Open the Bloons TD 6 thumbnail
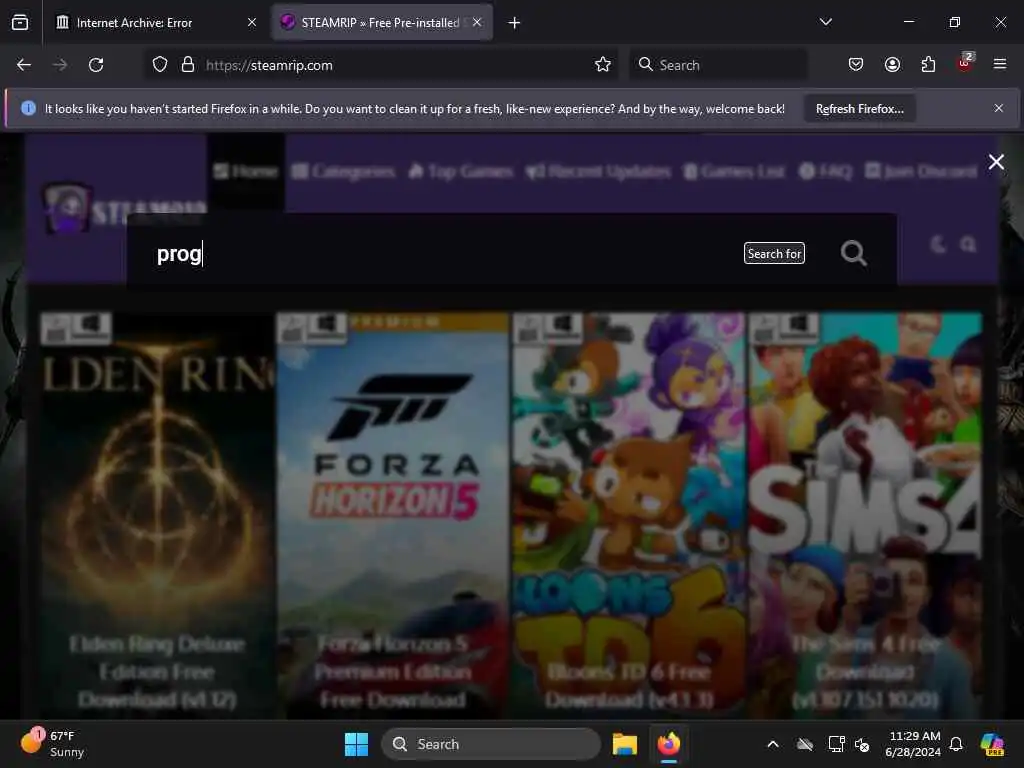This screenshot has height=768, width=1024. pos(629,515)
